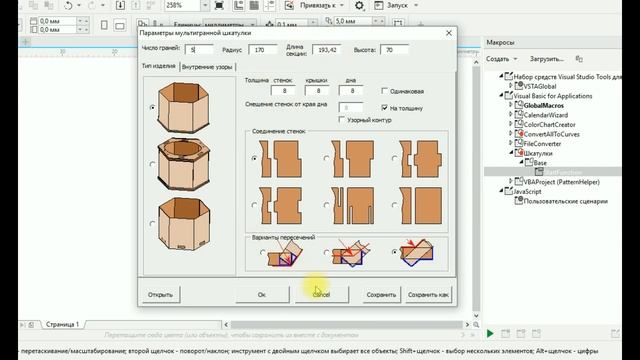Open the zoom level dropdown arrow
Viewport: 640px width, 360px height.
coord(205,5)
